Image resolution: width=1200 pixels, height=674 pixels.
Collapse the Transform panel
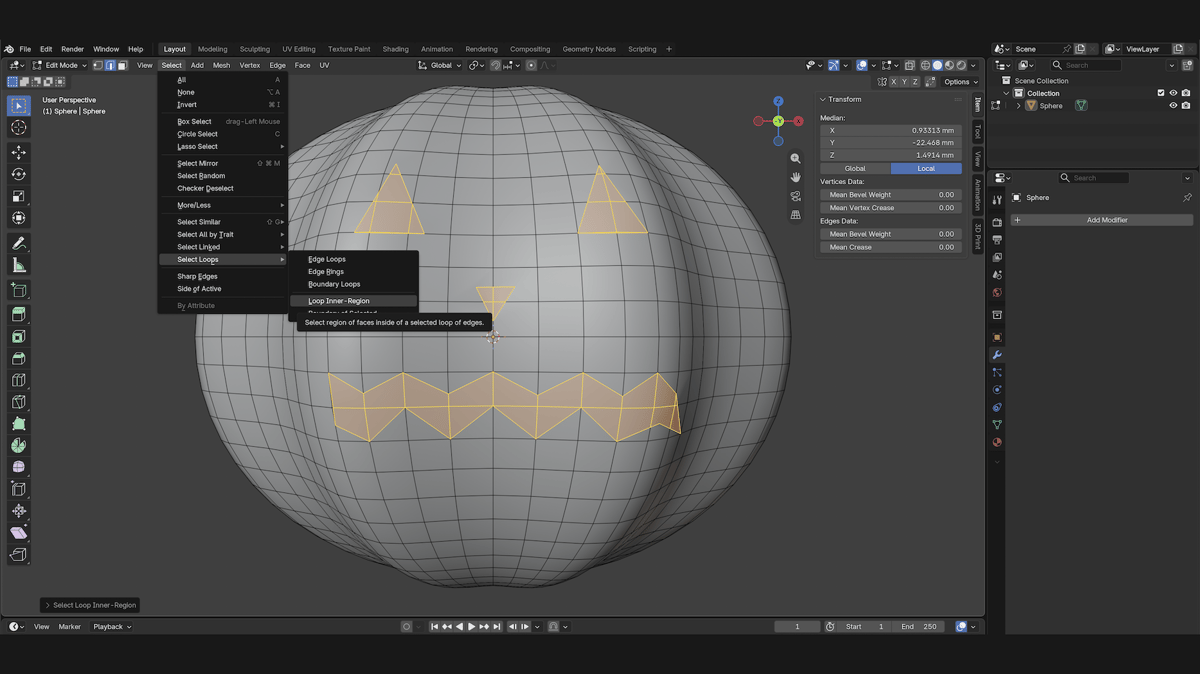pyautogui.click(x=823, y=99)
